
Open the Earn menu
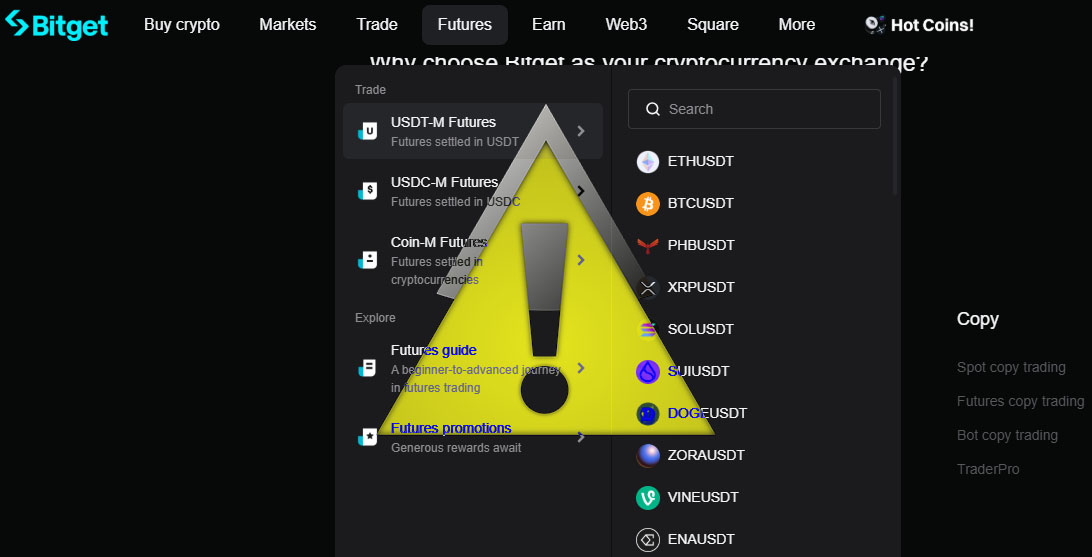coord(549,25)
